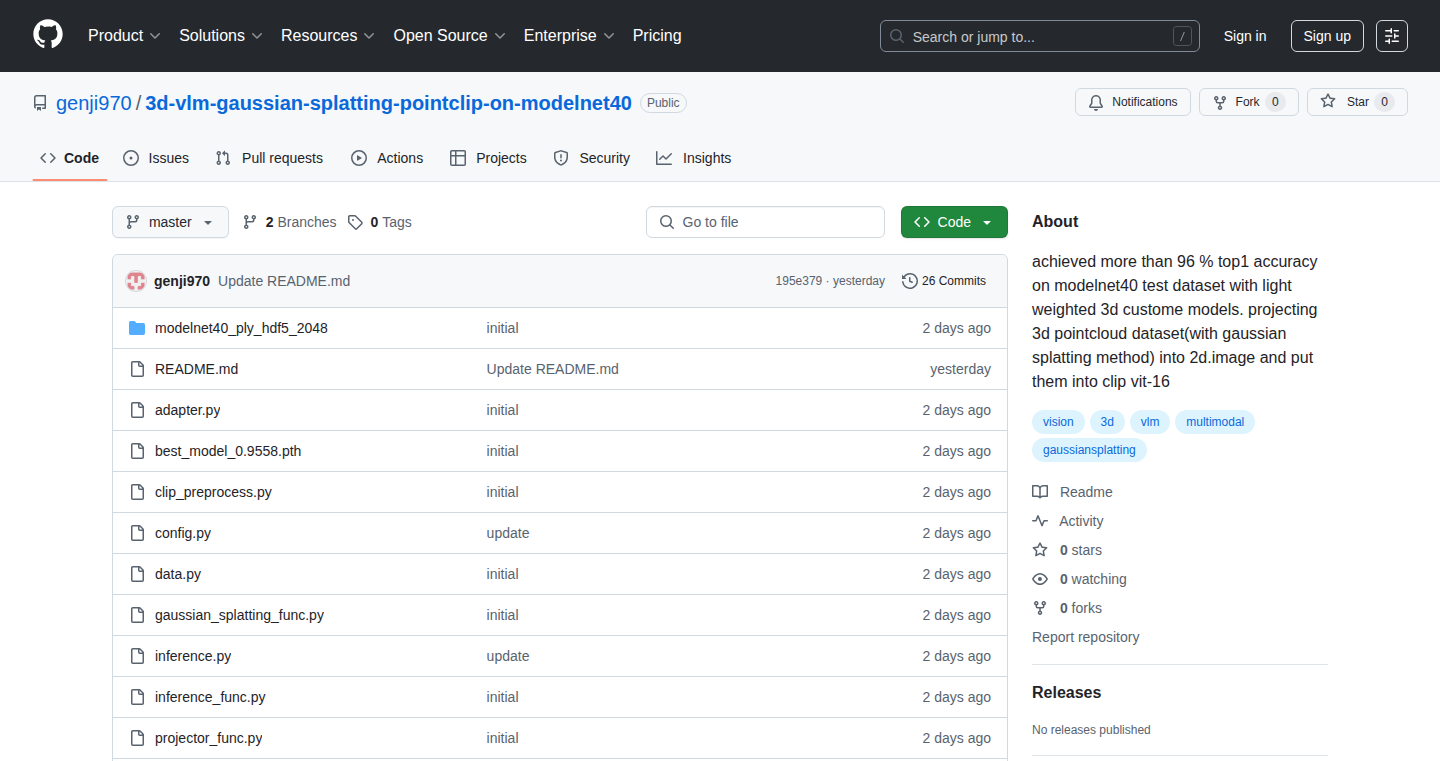The width and height of the screenshot is (1440, 761).
Task: Open the accessibility settings icon in header
Action: [1392, 36]
